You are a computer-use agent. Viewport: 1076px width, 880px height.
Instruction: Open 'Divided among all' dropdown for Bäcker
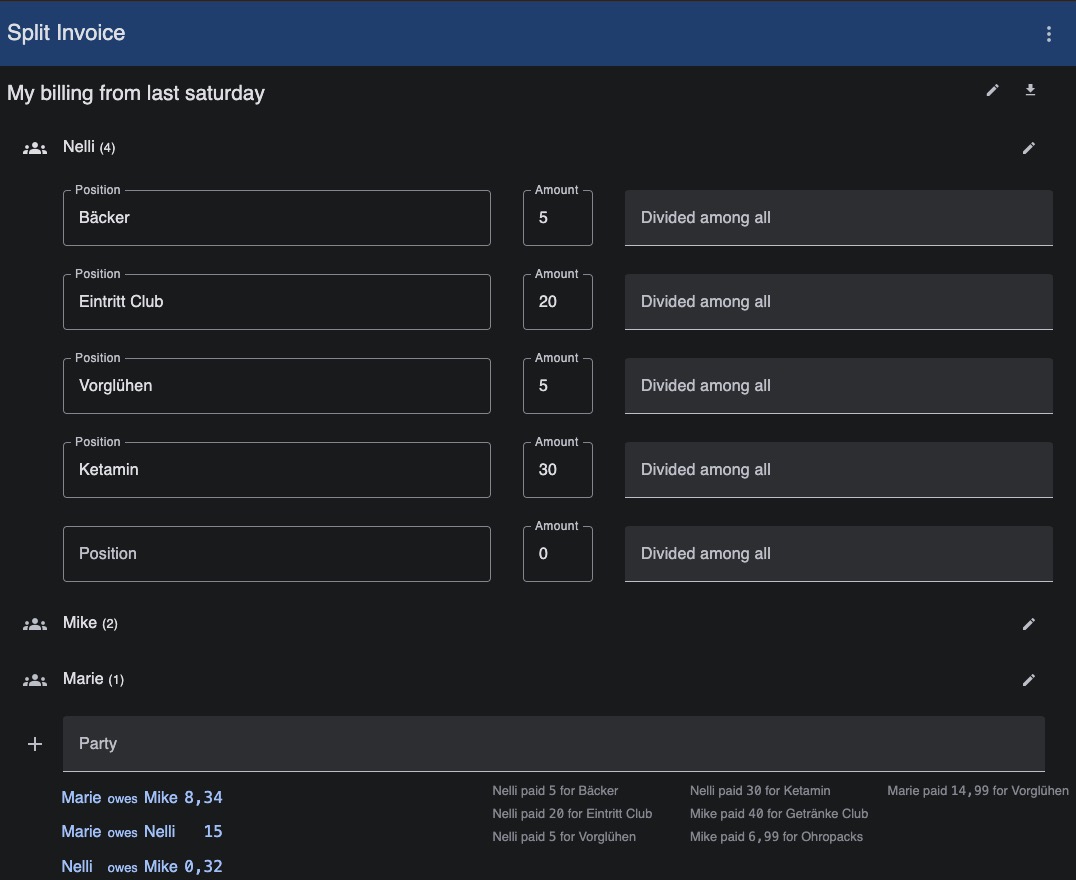pyautogui.click(x=838, y=218)
